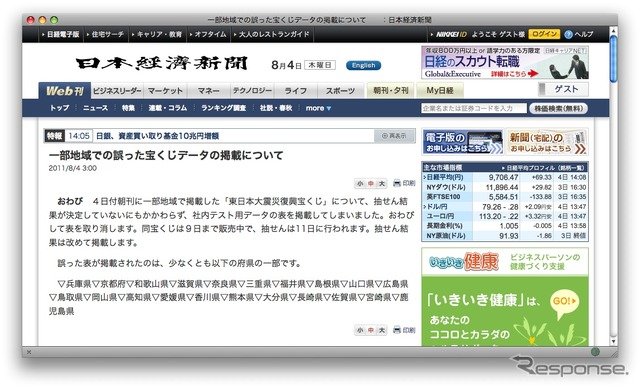Expand the more dropdown menu
The image size is (640, 388).
[318, 108]
